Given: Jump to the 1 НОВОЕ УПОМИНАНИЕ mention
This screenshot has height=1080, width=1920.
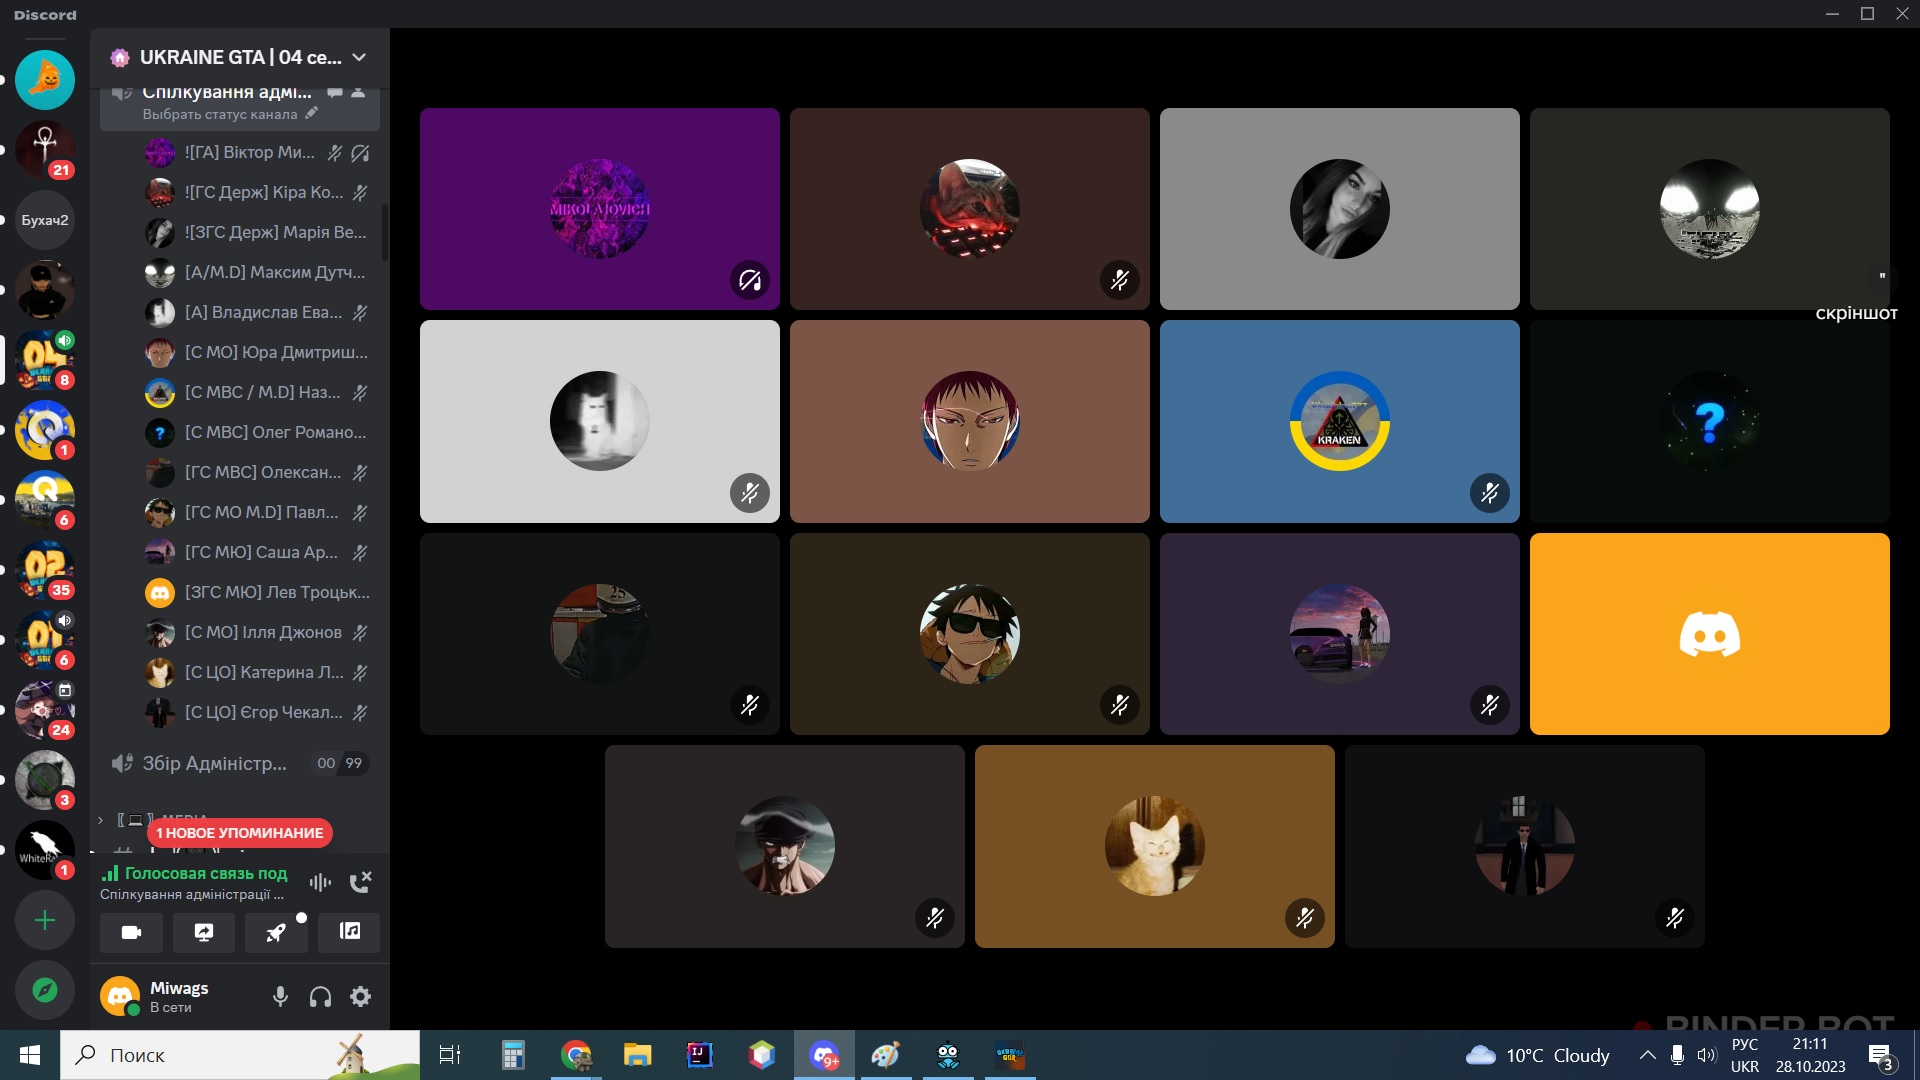Looking at the screenshot, I should (x=240, y=833).
